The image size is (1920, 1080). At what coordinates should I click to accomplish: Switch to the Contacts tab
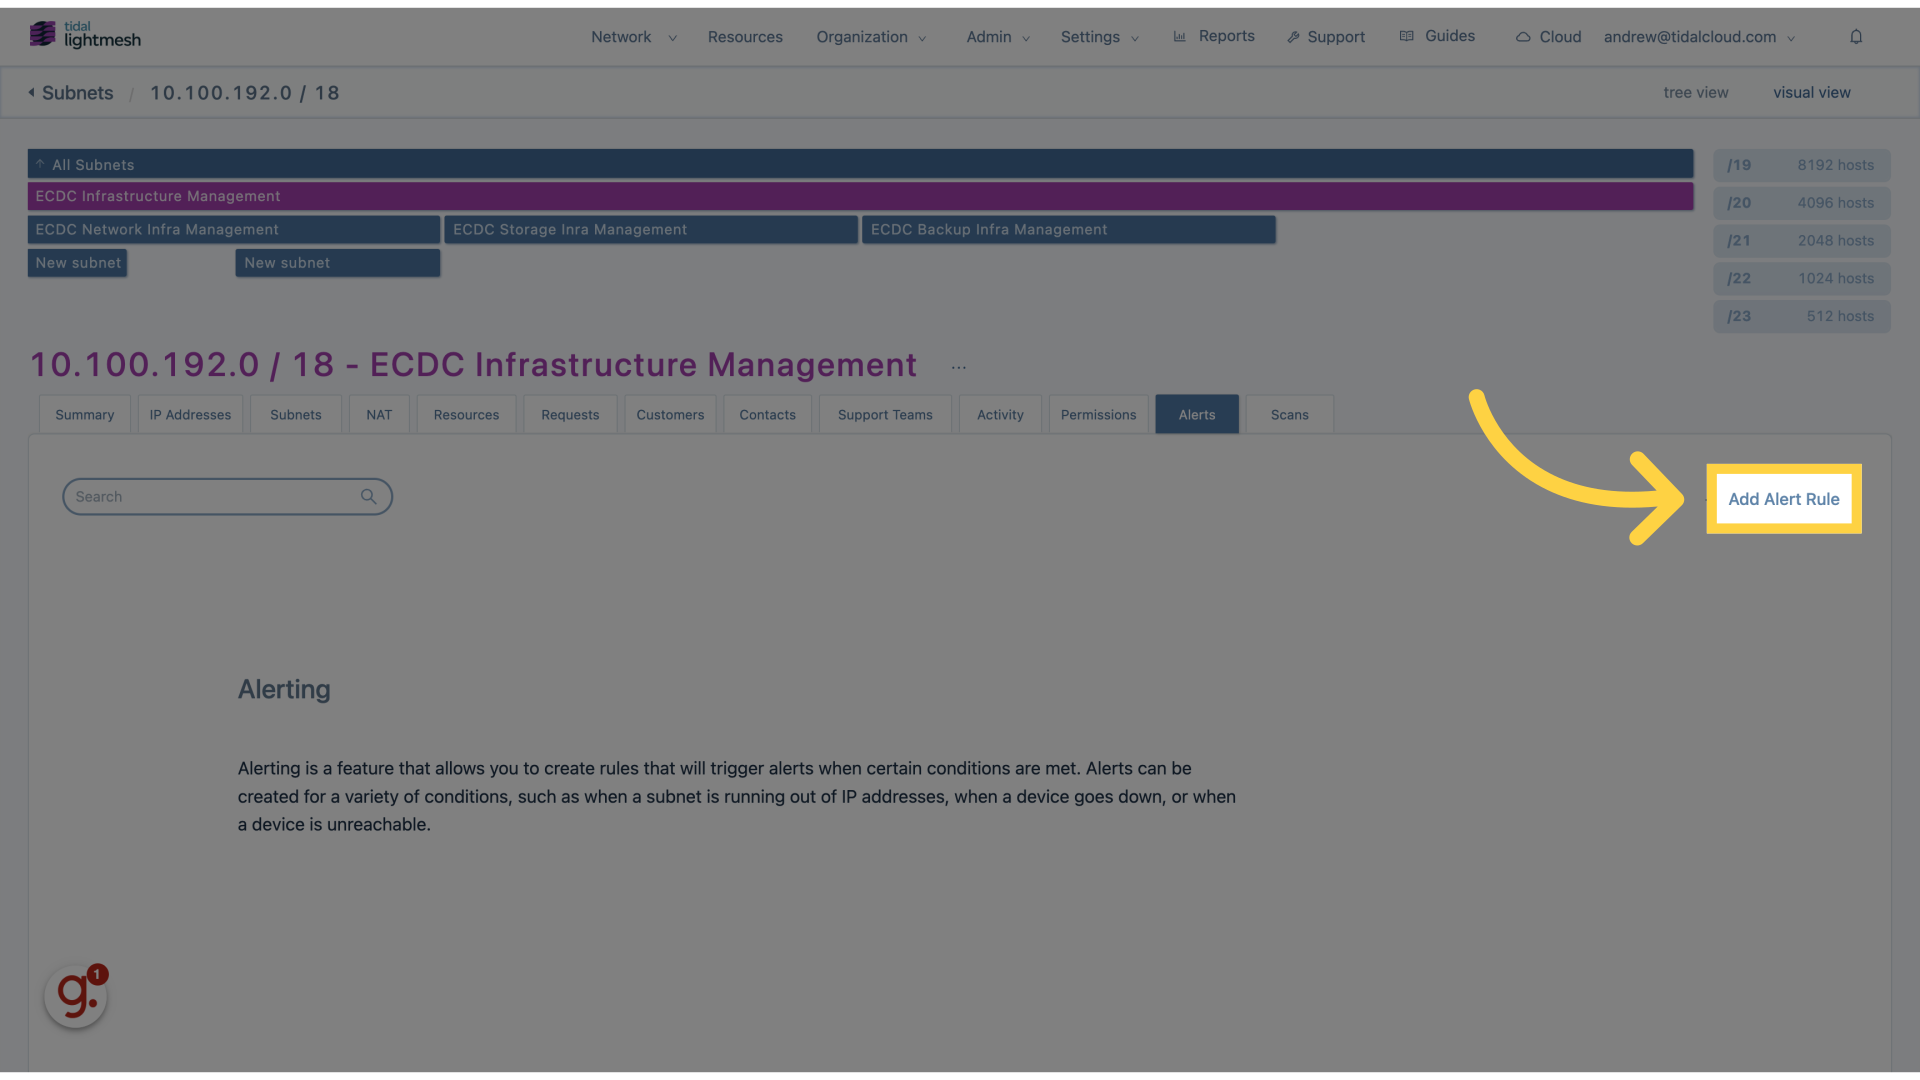pos(768,414)
